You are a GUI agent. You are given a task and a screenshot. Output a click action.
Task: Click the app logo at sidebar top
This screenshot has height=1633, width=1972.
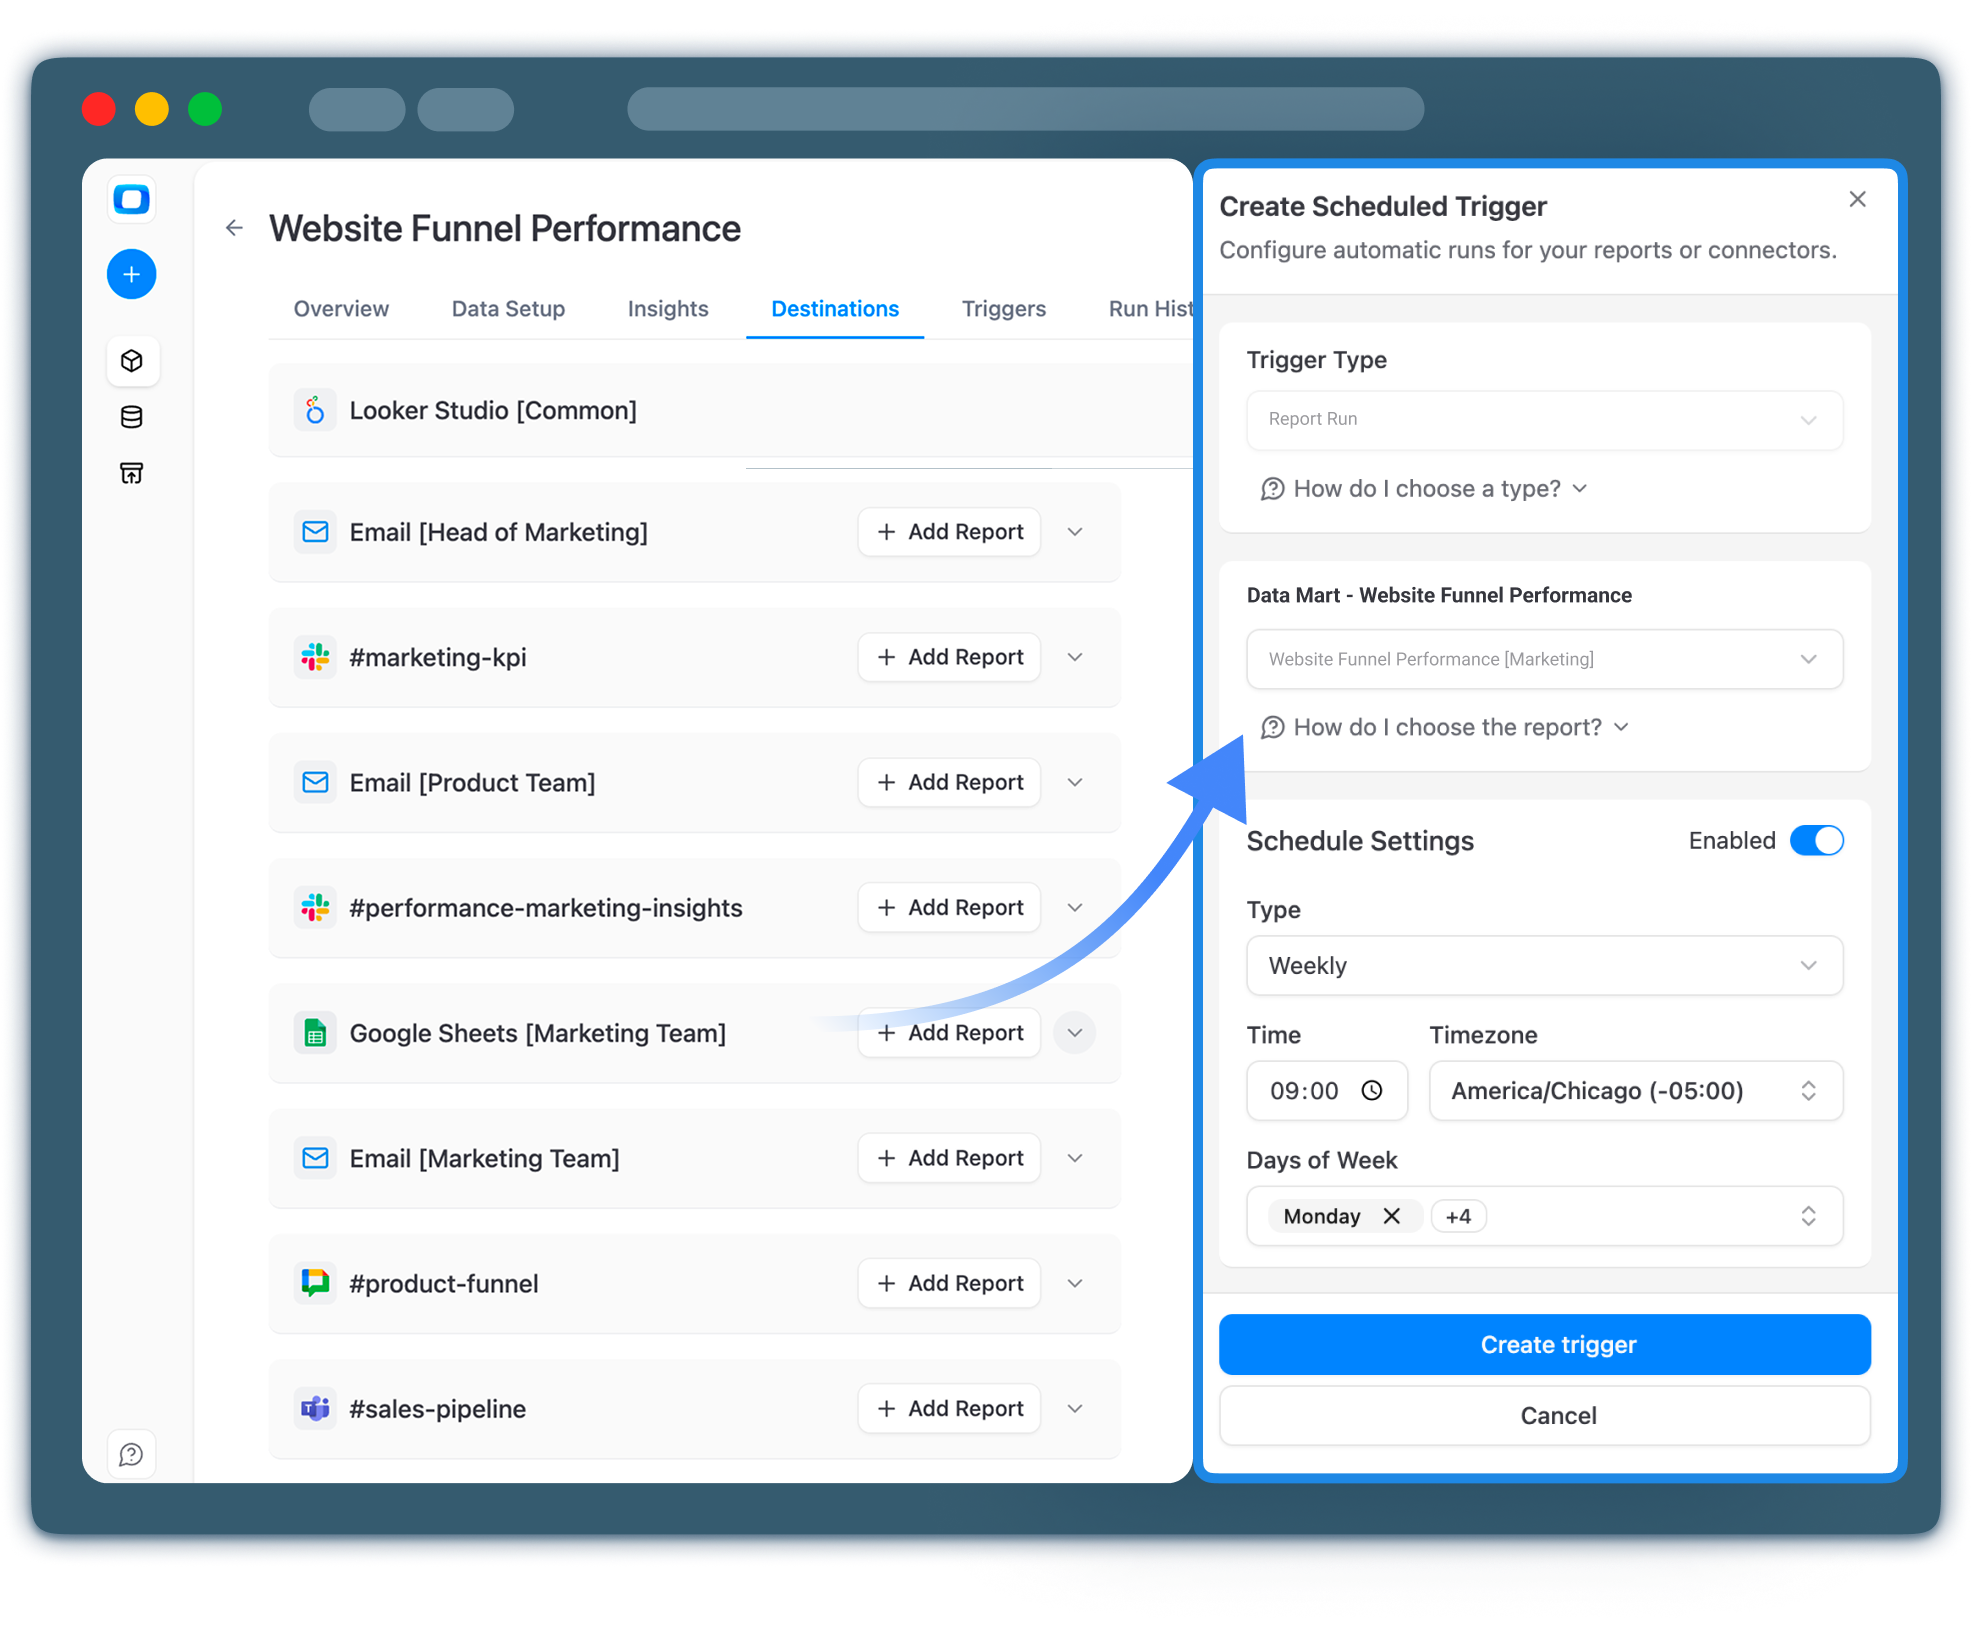coord(131,199)
